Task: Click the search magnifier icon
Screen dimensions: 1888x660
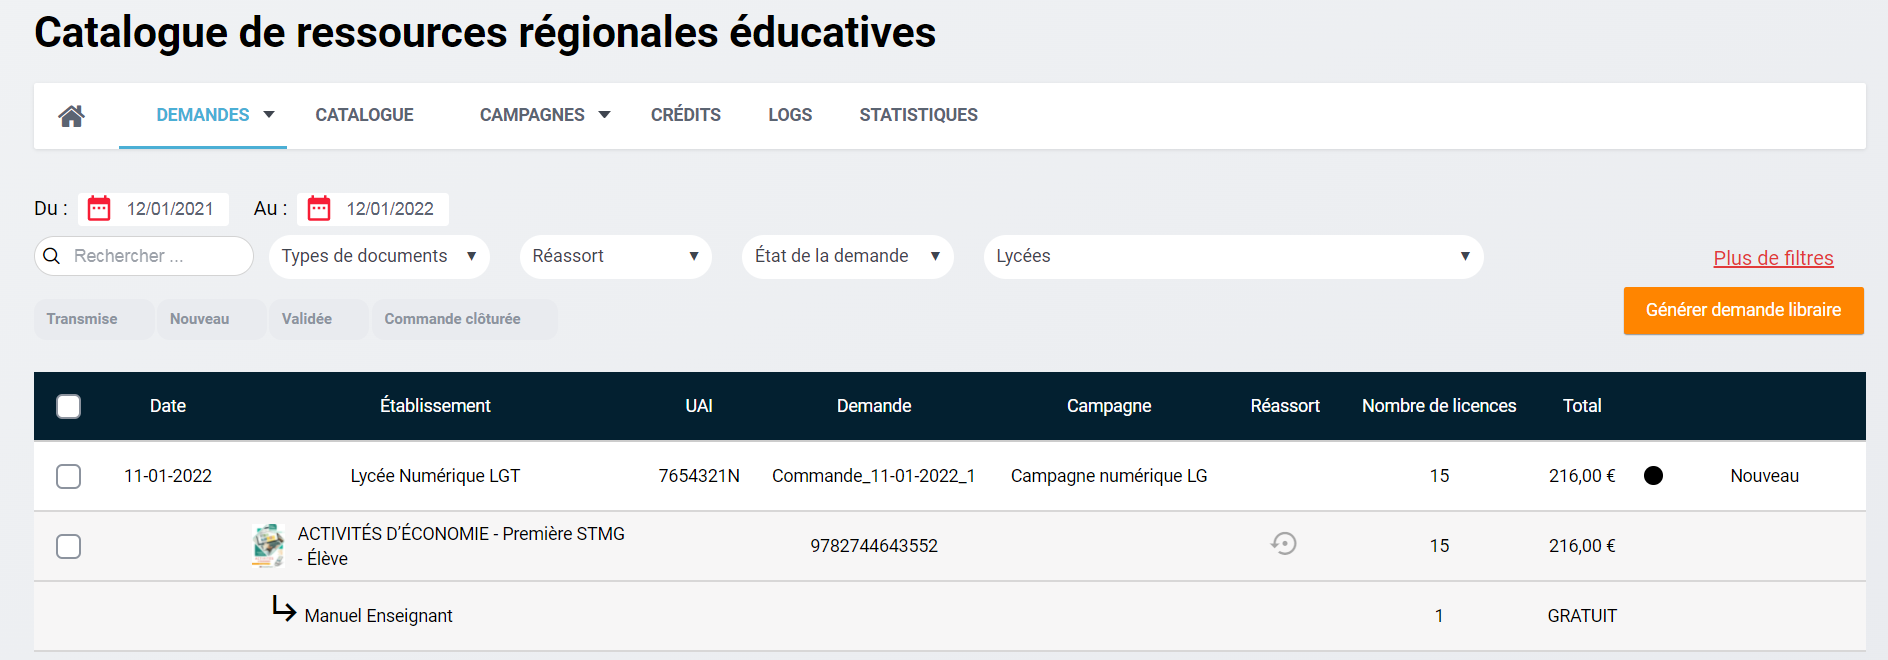Action: pyautogui.click(x=53, y=256)
